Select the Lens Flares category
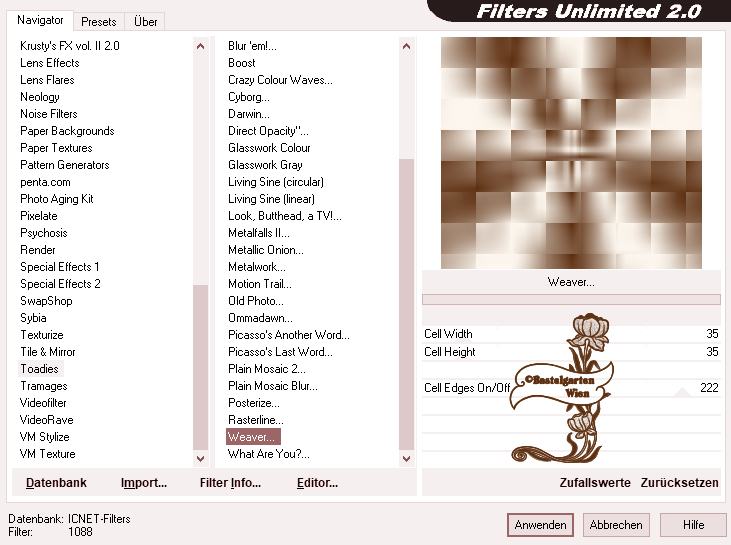This screenshot has width=731, height=545. 47,80
